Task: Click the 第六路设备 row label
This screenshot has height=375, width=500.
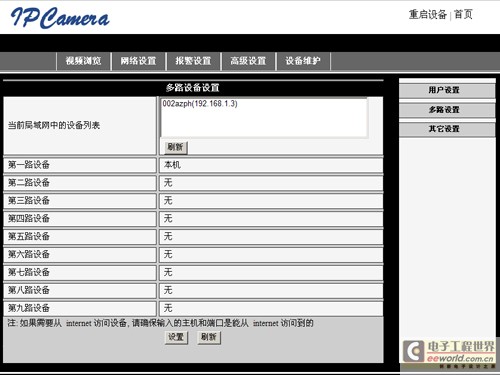Action: pos(29,255)
